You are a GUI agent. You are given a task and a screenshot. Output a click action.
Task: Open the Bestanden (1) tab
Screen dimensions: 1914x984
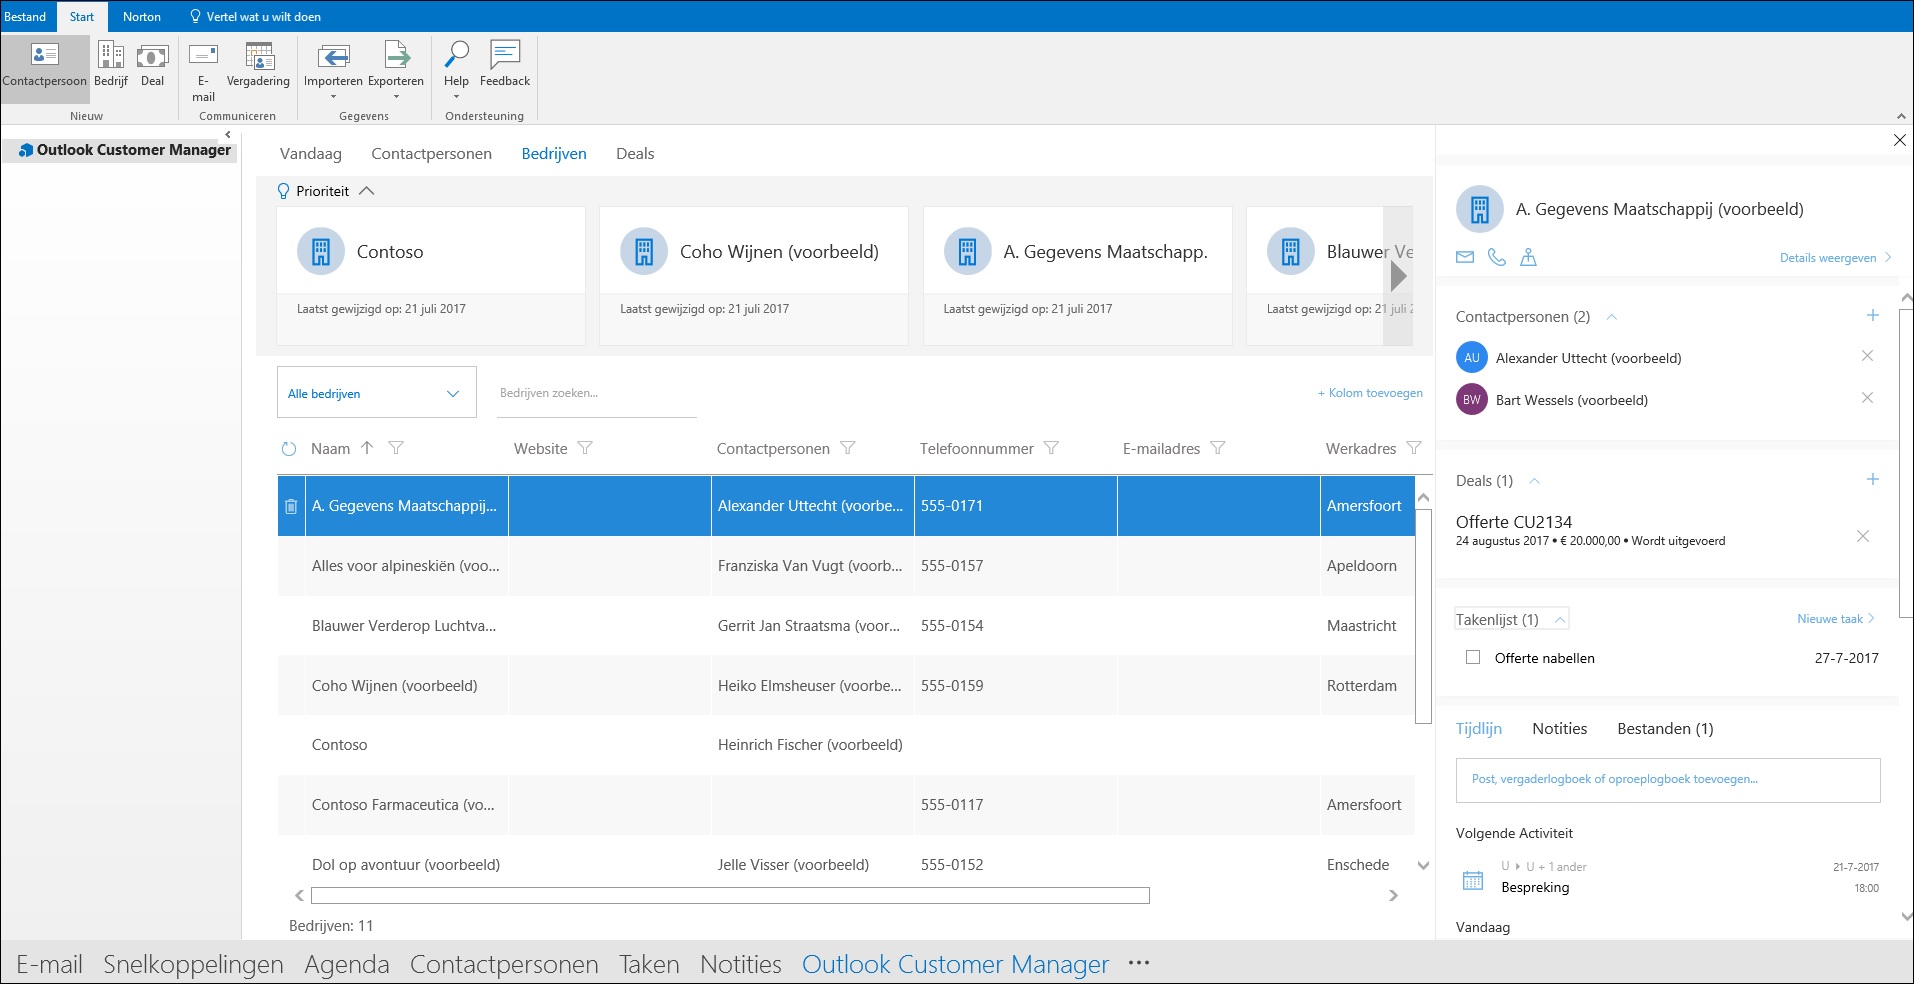click(1665, 728)
